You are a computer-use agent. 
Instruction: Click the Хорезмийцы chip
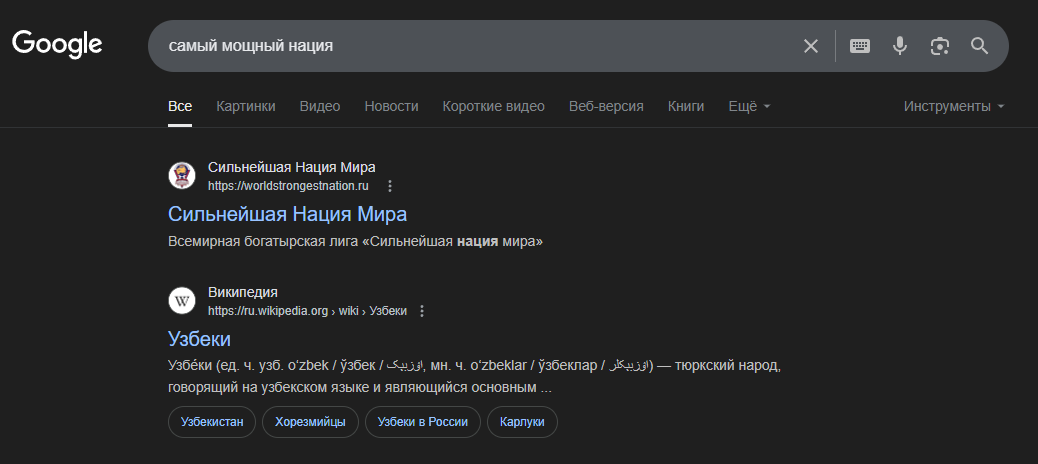pos(310,422)
